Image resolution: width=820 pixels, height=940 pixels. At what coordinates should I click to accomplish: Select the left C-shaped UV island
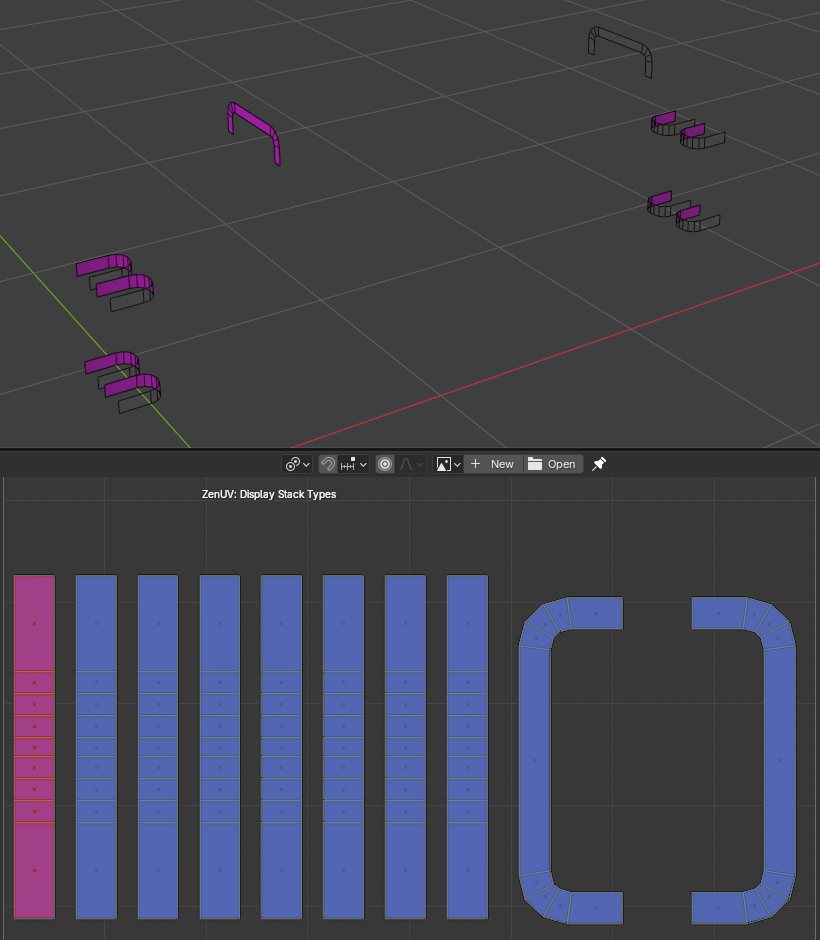[x=534, y=760]
